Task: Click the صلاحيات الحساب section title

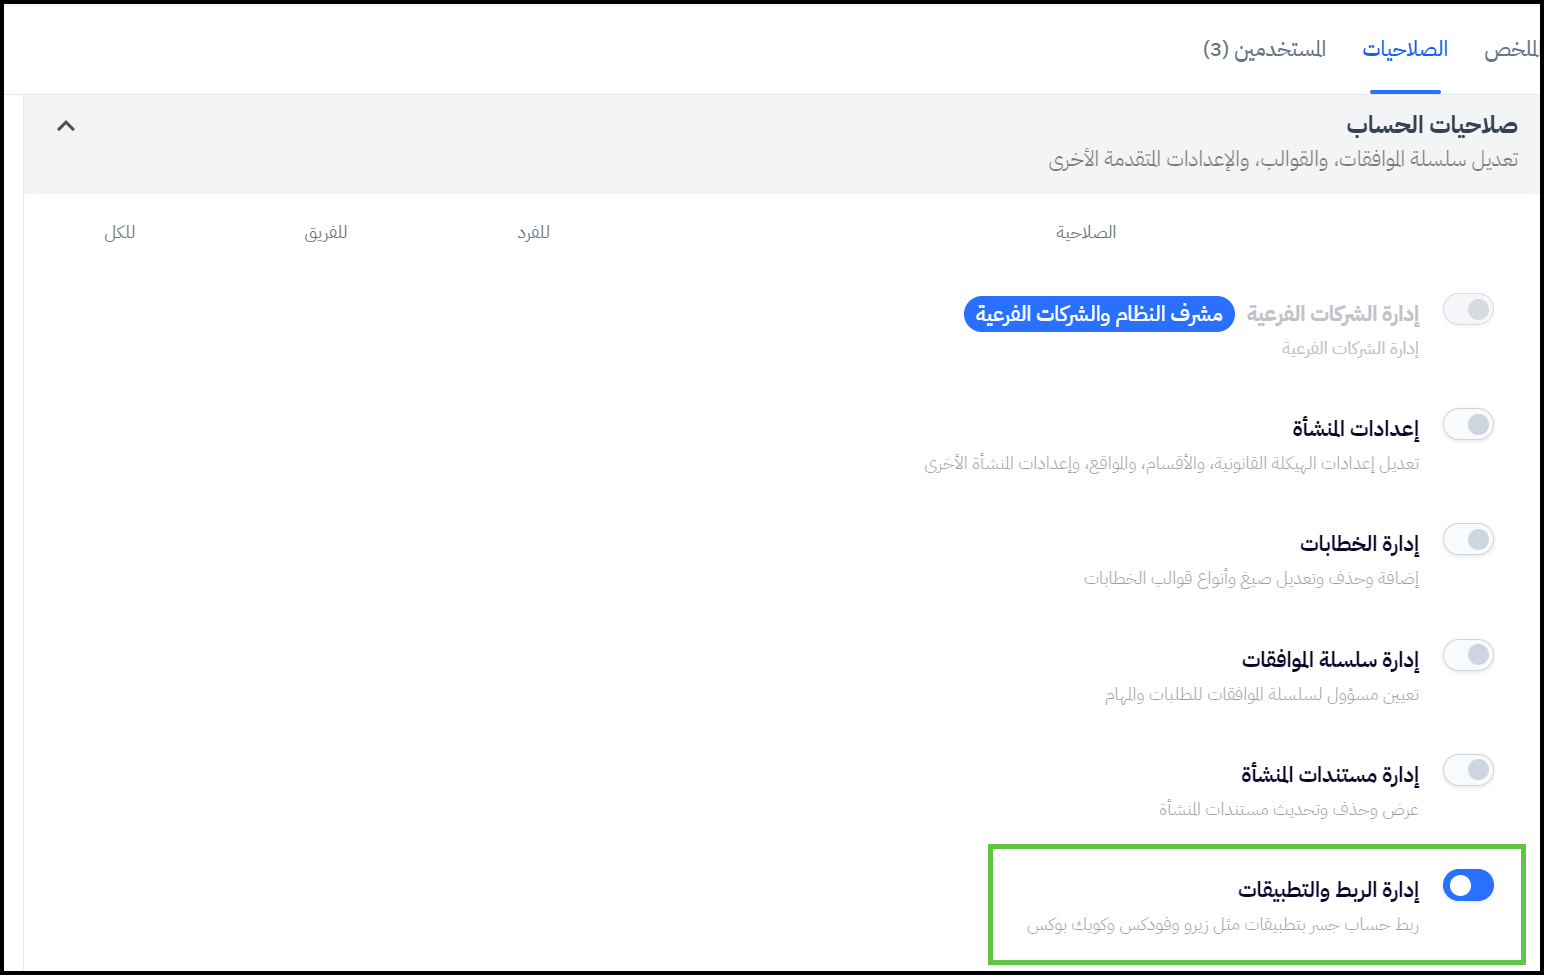Action: pyautogui.click(x=1431, y=125)
